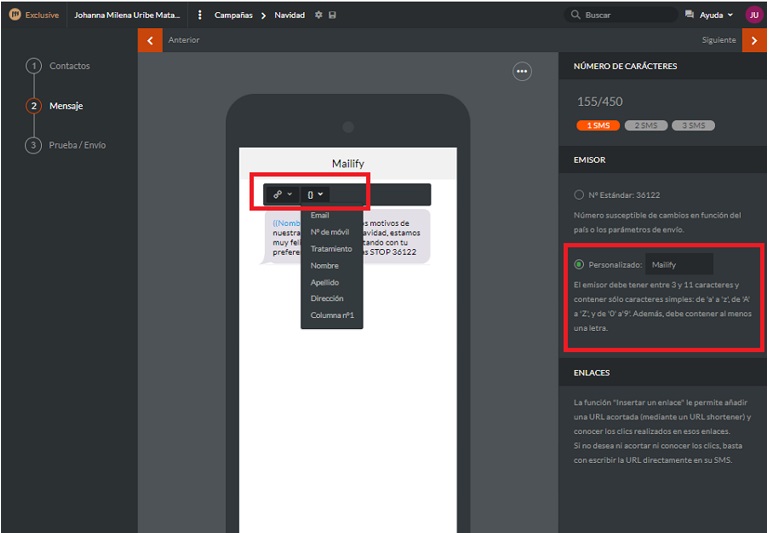Select the Nº Estándar: 36122 radio button
The width and height of the screenshot is (769, 533).
(579, 195)
